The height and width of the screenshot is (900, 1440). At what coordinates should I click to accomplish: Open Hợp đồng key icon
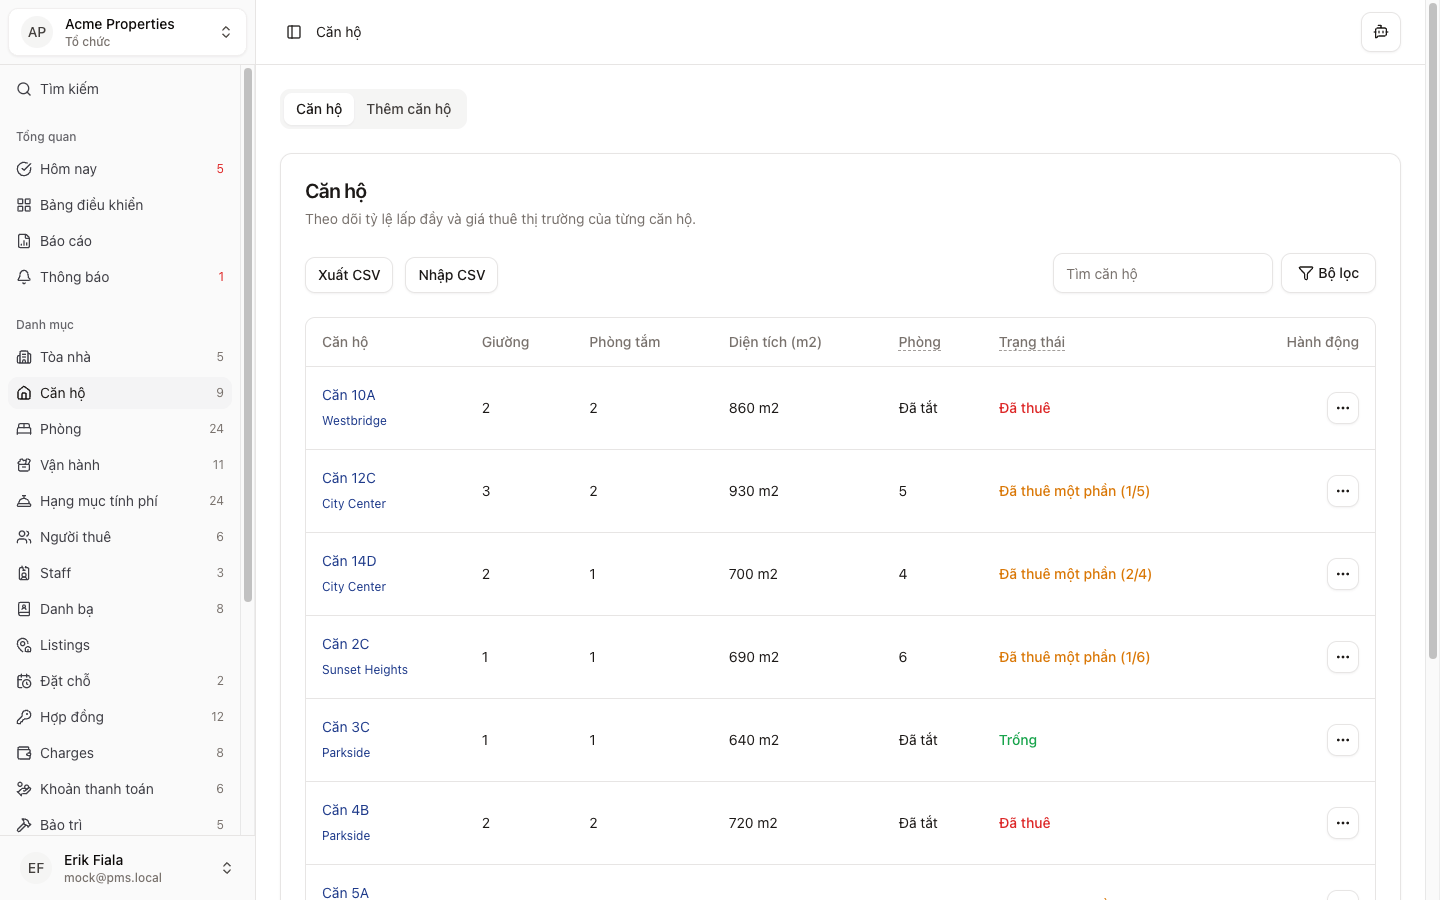pyautogui.click(x=24, y=717)
